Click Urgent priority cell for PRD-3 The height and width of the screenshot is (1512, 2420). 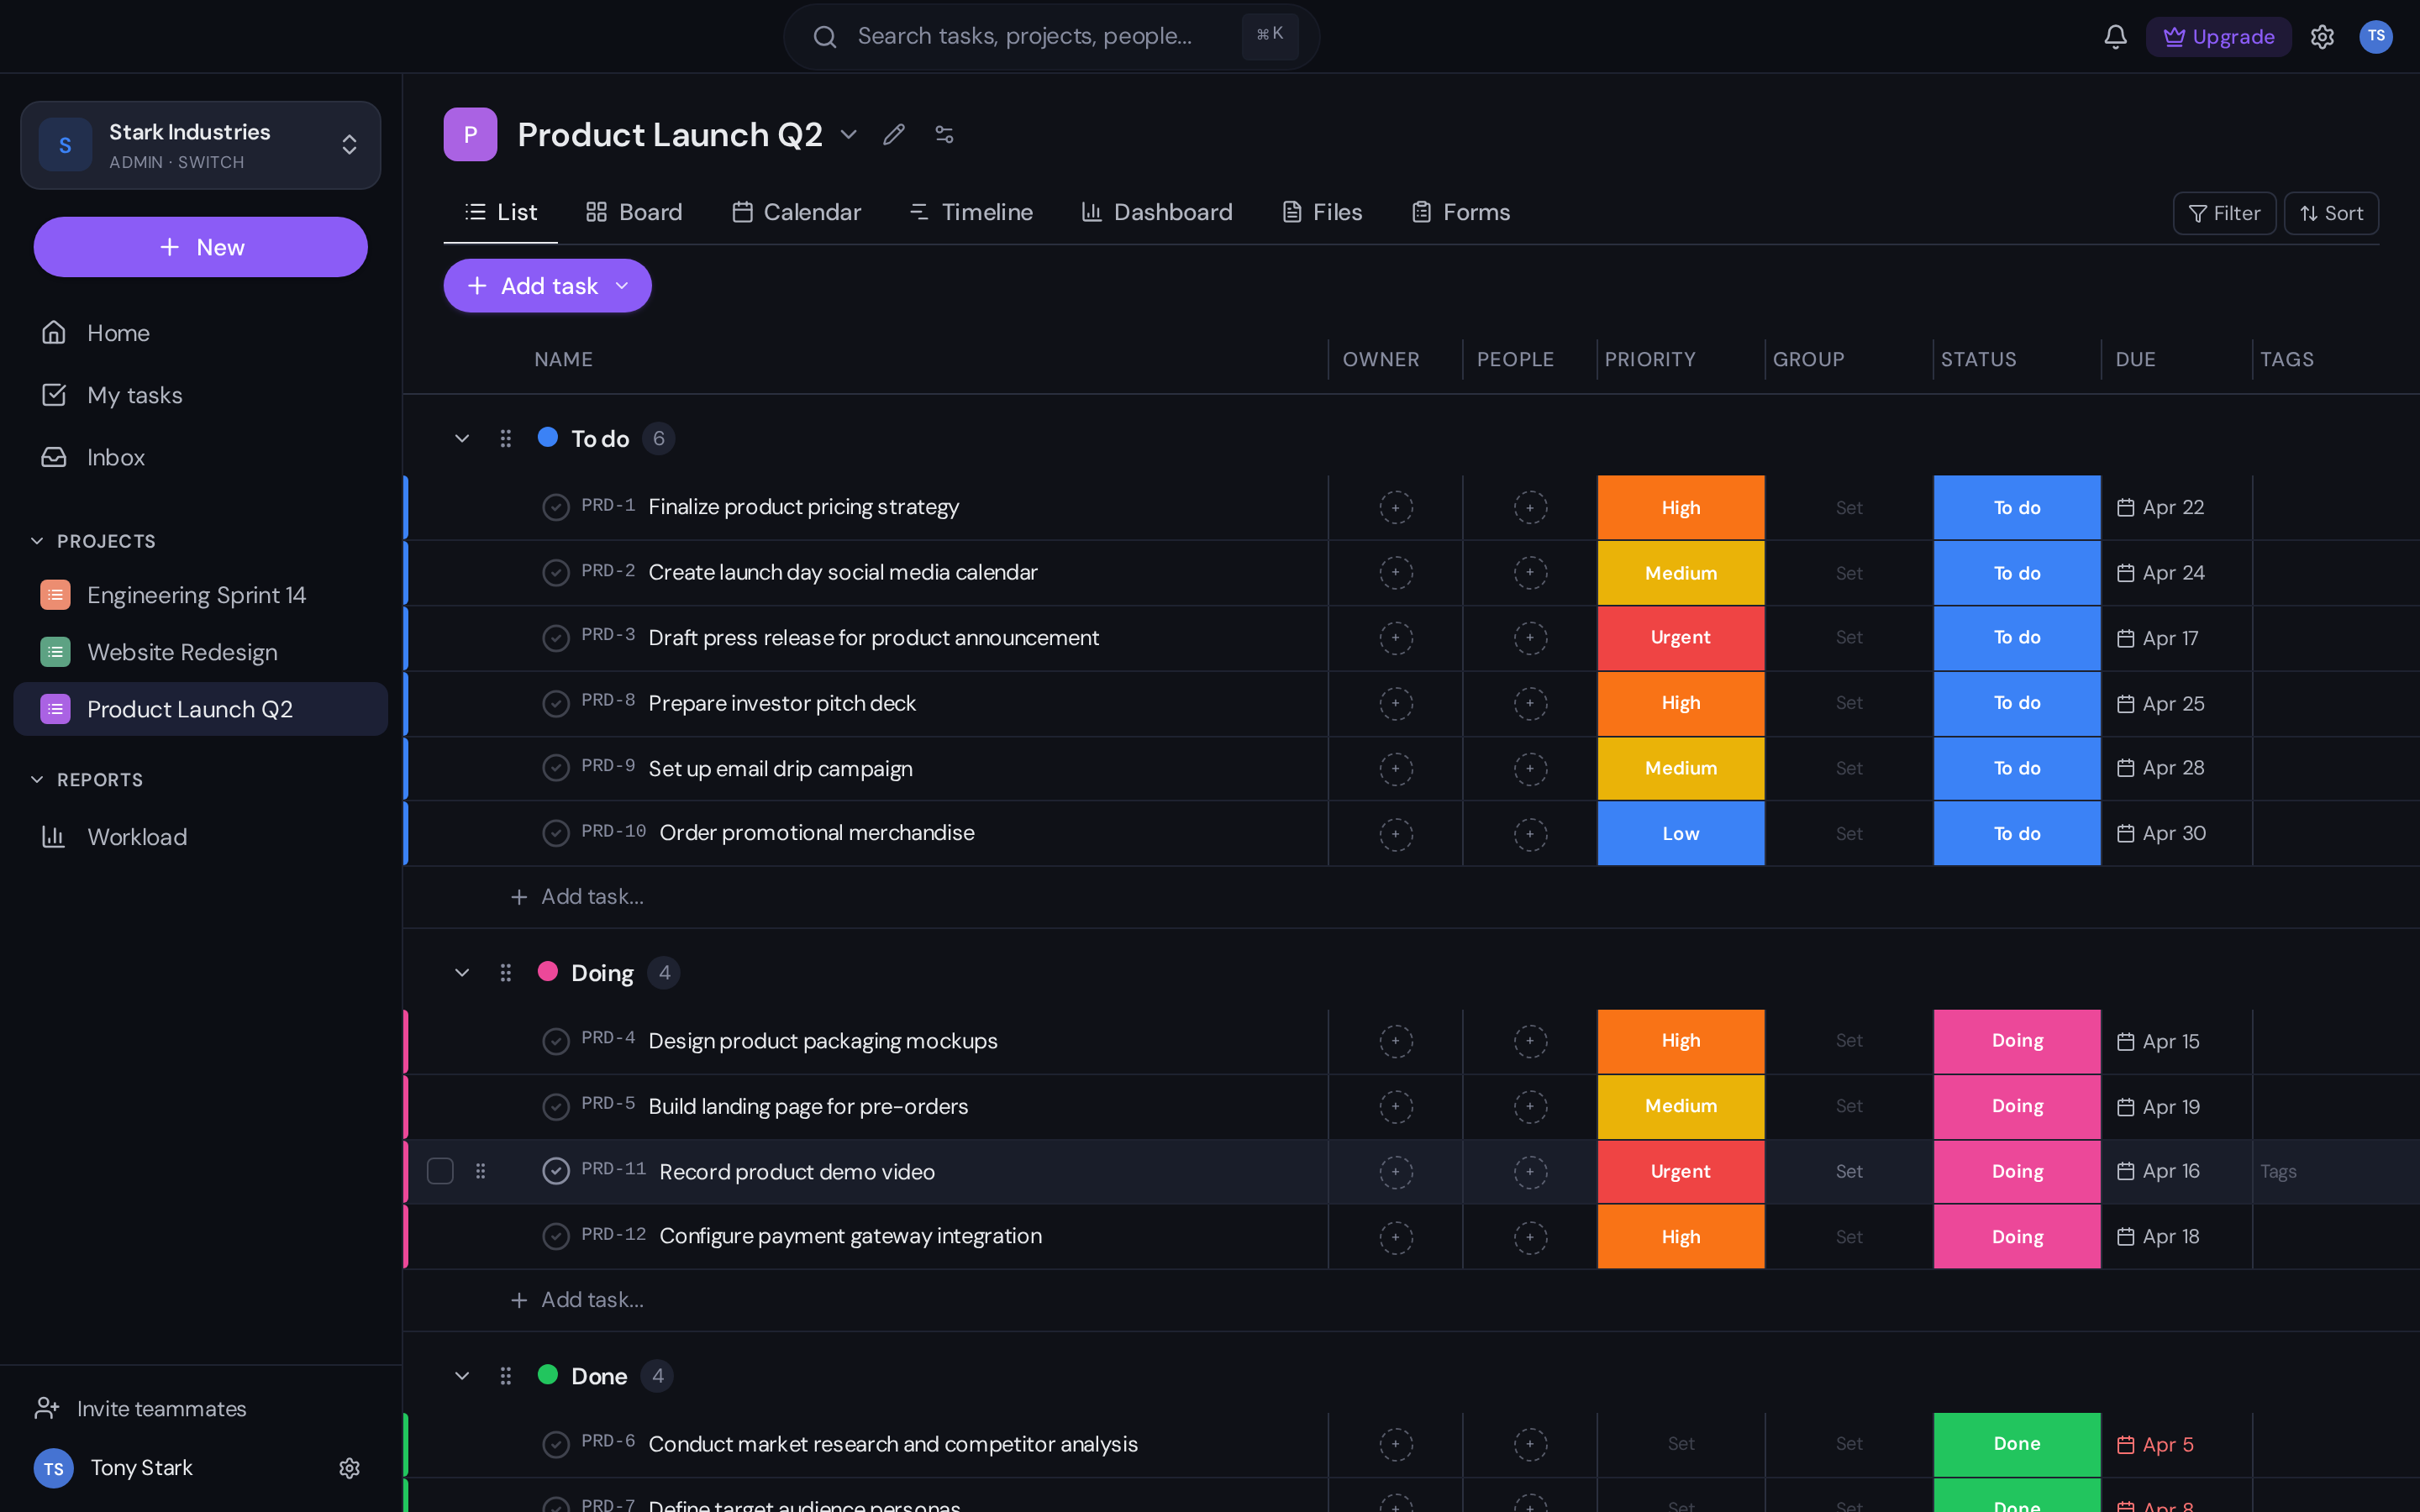click(1680, 638)
